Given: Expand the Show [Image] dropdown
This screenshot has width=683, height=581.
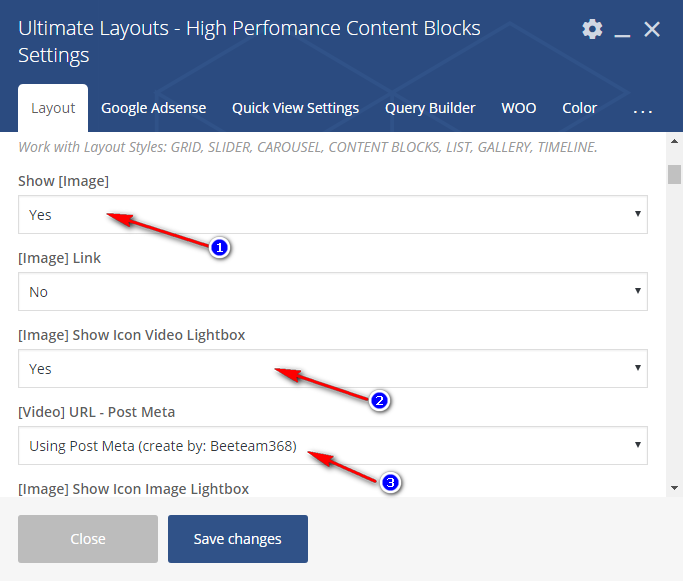Looking at the screenshot, I should pyautogui.click(x=332, y=214).
